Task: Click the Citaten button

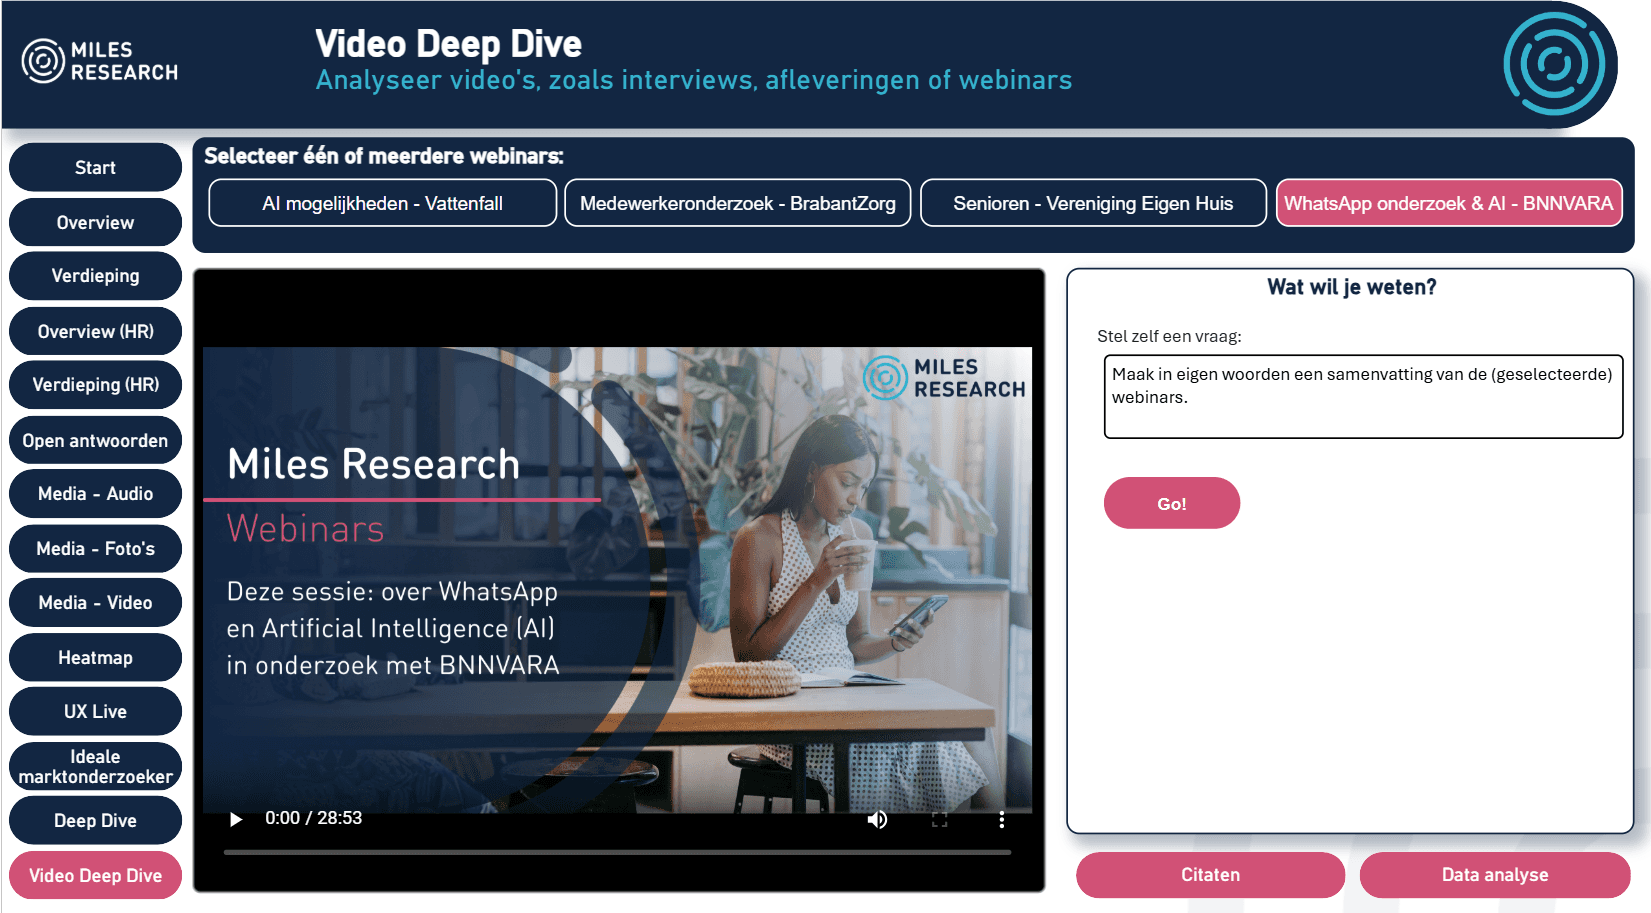Action: pos(1210,875)
